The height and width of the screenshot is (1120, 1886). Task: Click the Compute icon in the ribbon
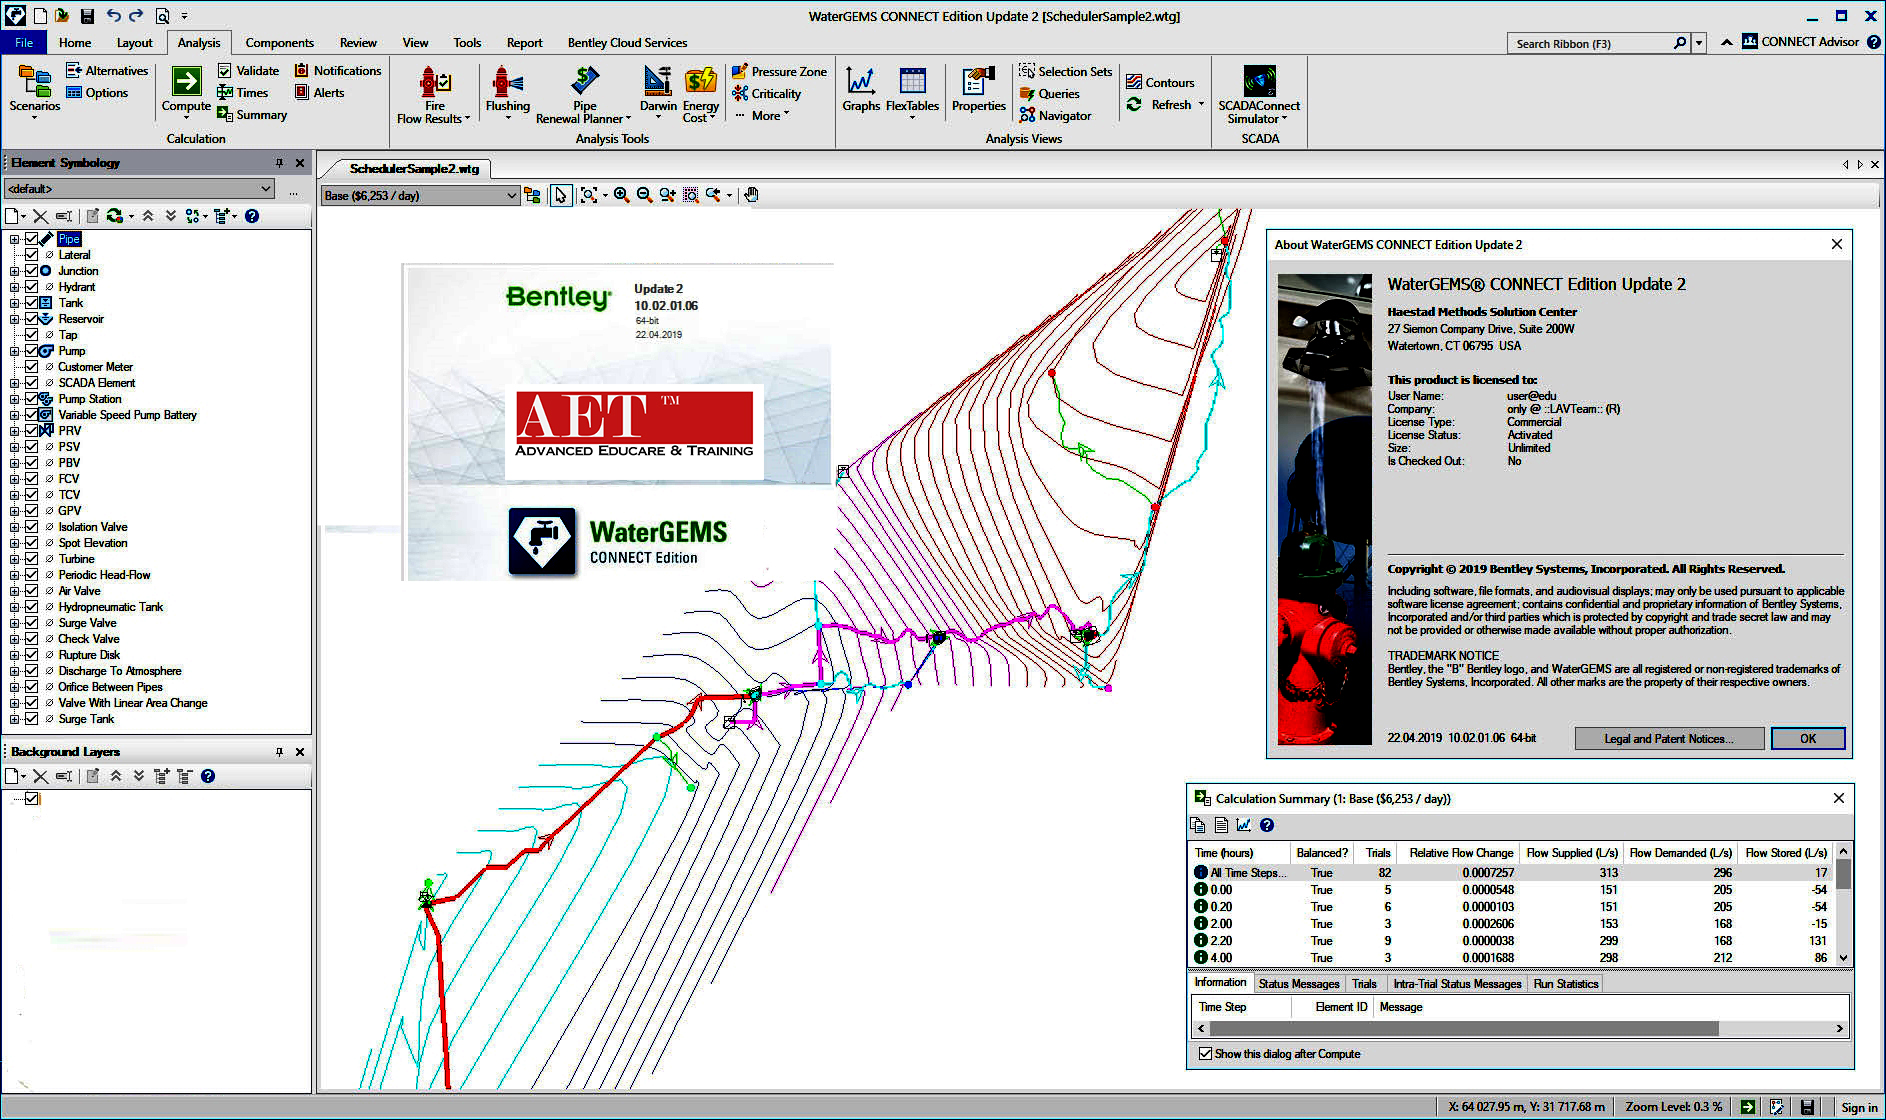click(x=186, y=82)
